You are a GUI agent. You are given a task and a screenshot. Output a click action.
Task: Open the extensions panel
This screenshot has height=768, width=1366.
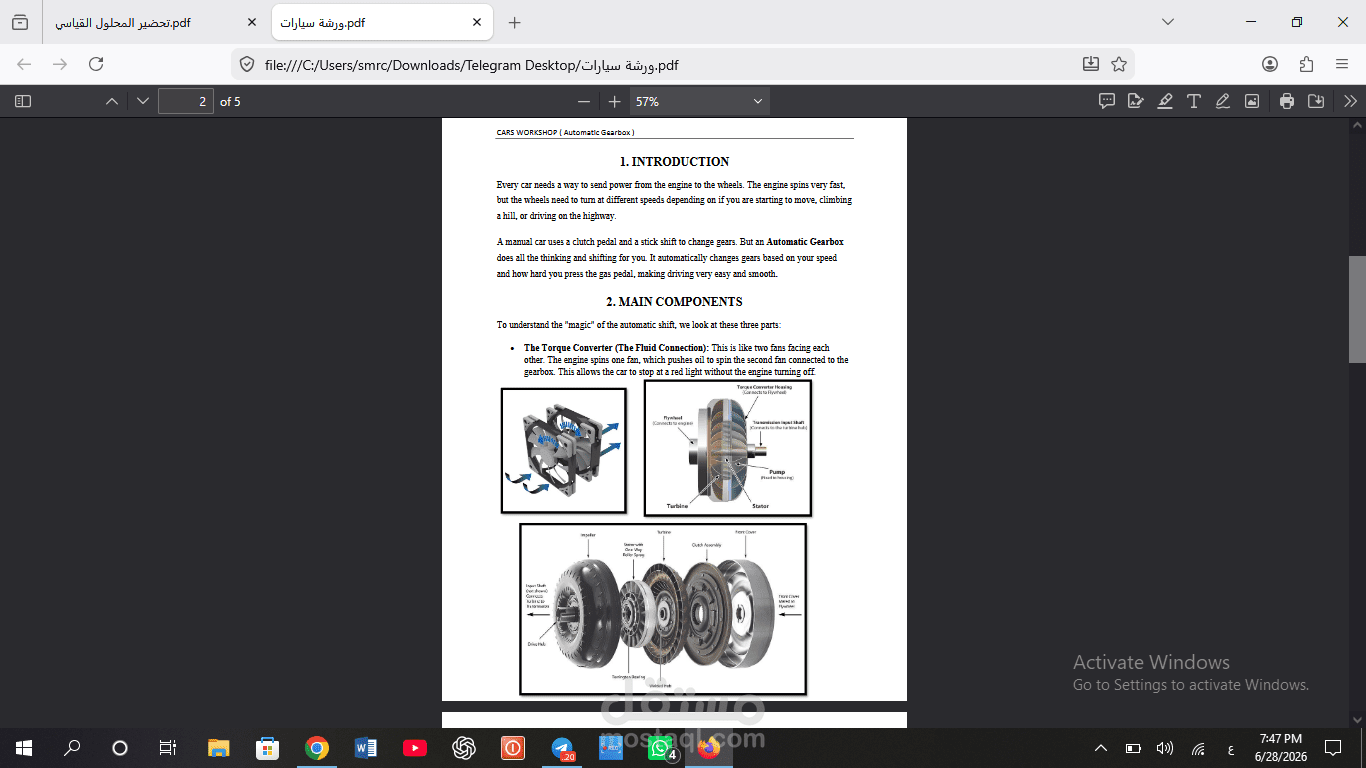[x=1306, y=64]
